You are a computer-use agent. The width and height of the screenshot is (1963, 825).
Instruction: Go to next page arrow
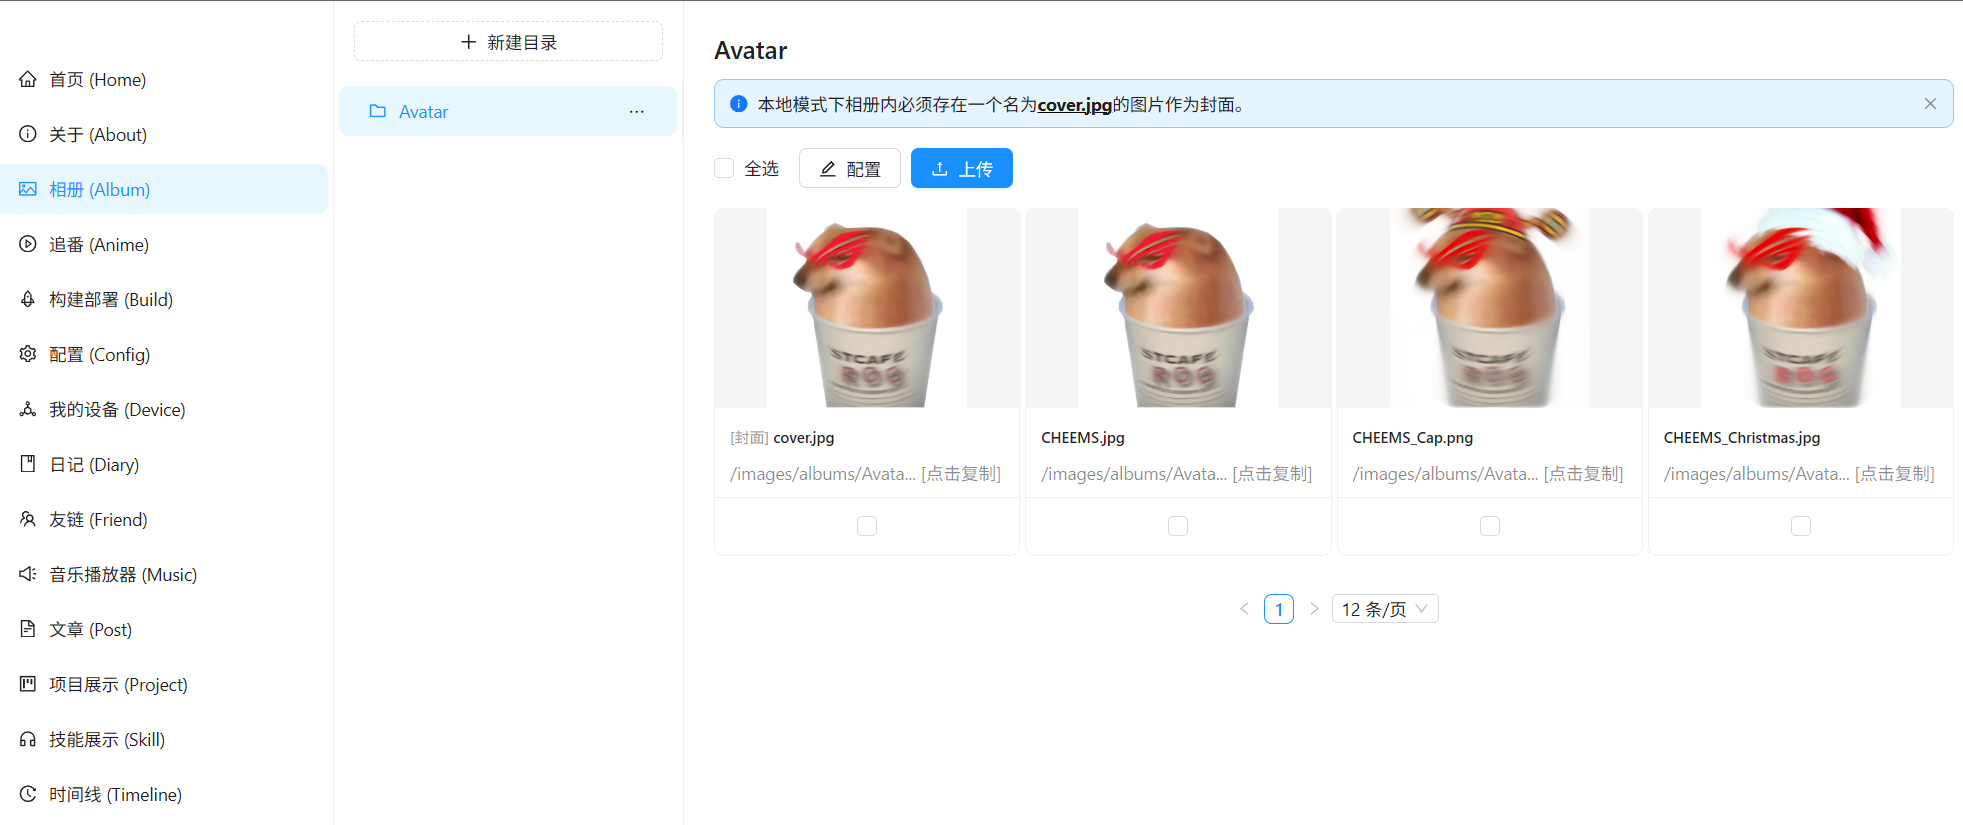click(x=1314, y=609)
